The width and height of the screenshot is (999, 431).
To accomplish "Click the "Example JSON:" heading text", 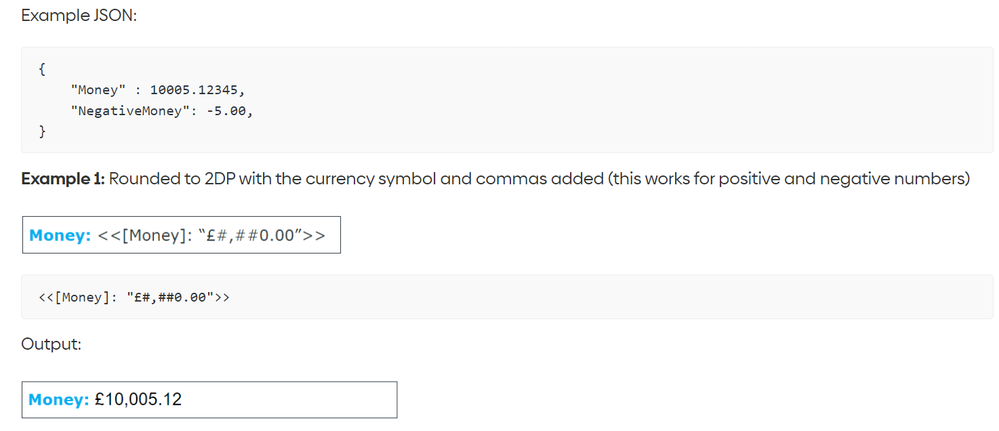I will (79, 16).
